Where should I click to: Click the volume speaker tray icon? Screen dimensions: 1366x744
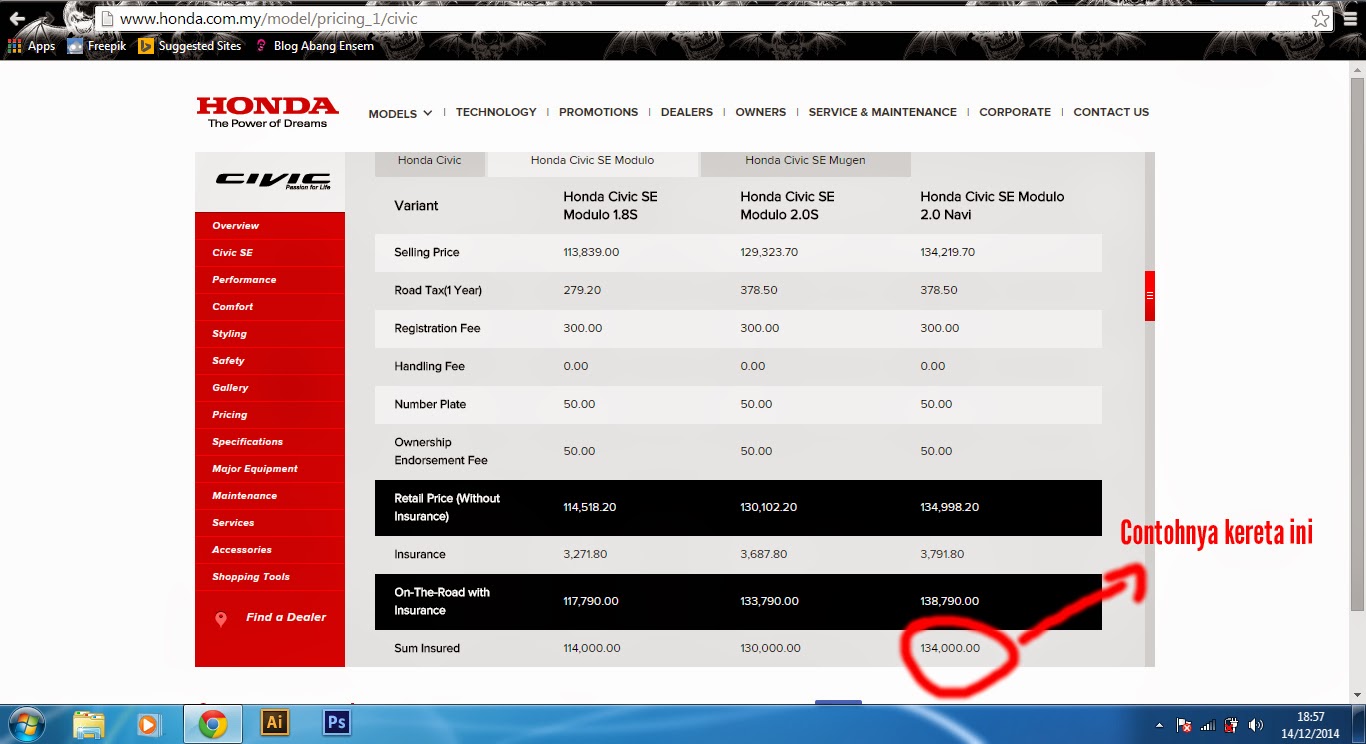(1256, 725)
